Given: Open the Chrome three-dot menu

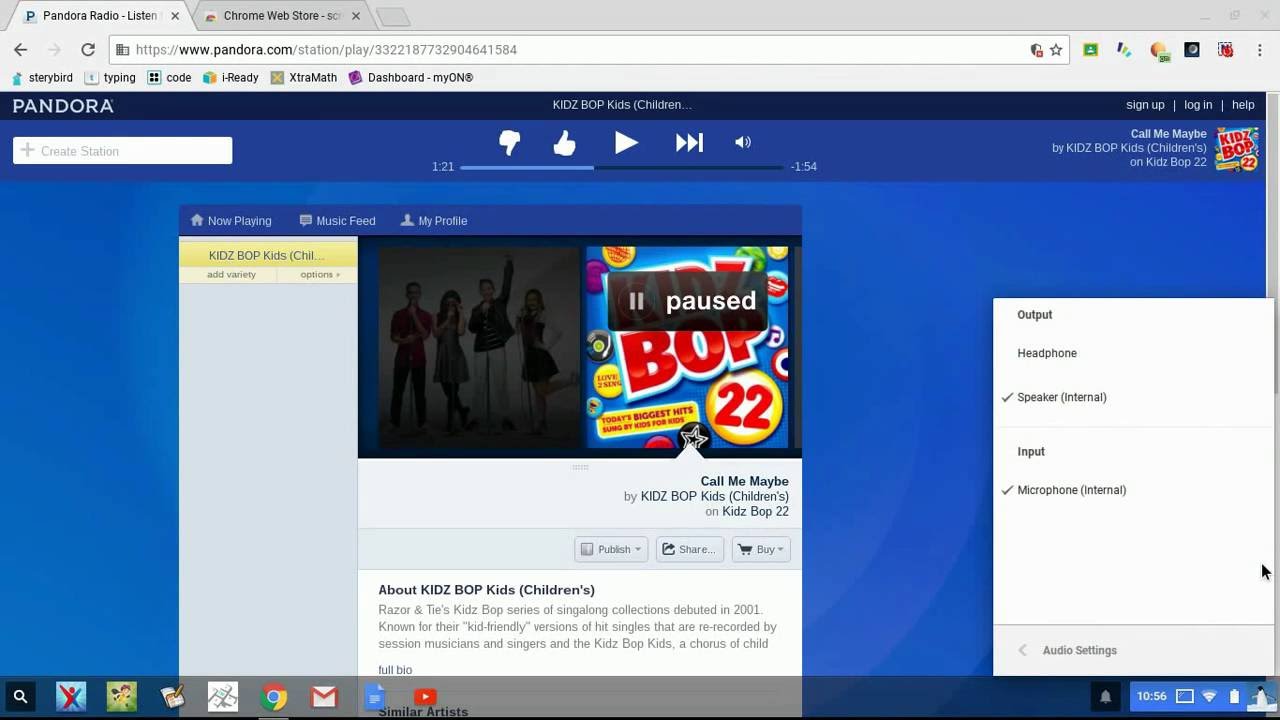Looking at the screenshot, I should pos(1260,50).
